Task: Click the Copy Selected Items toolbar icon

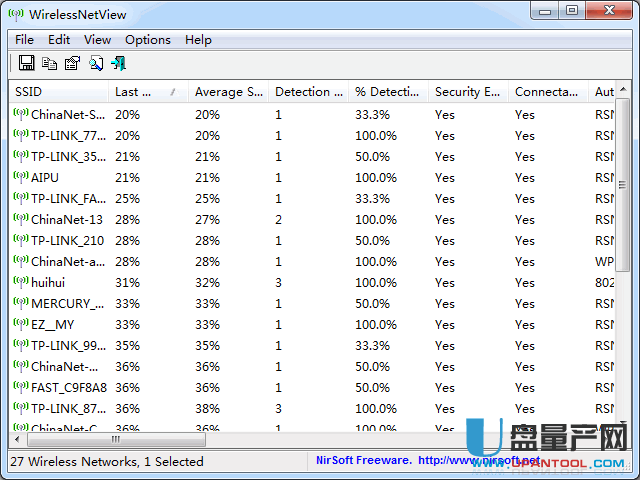Action: 49,63
